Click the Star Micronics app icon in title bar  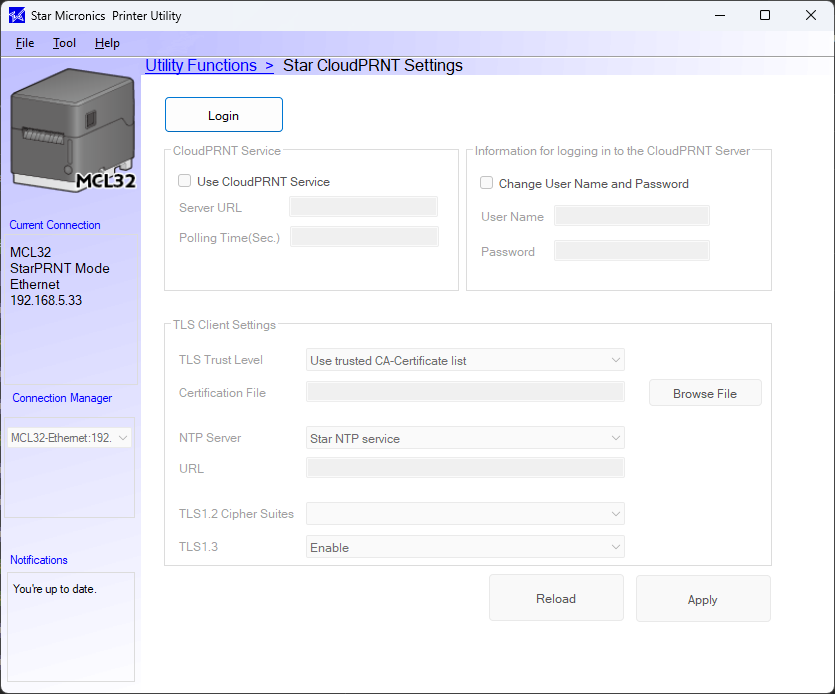(x=17, y=15)
